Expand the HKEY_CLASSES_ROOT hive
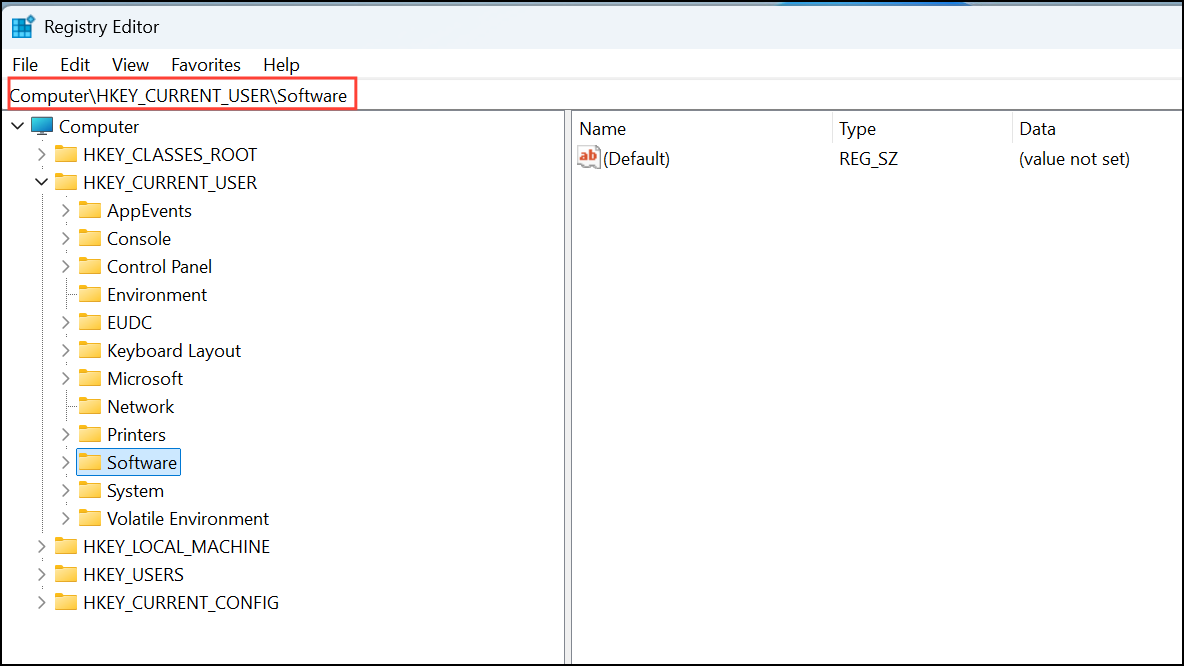 click(42, 155)
